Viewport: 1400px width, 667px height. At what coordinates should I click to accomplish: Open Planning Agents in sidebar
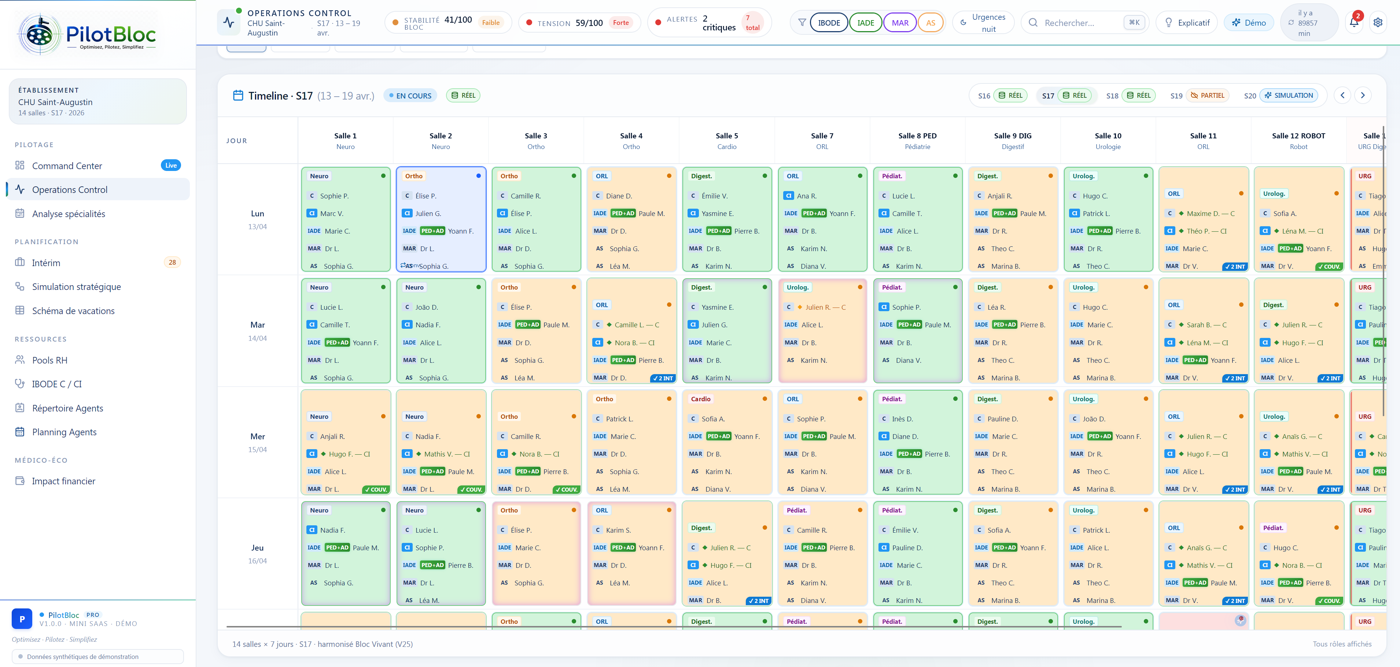[98, 432]
